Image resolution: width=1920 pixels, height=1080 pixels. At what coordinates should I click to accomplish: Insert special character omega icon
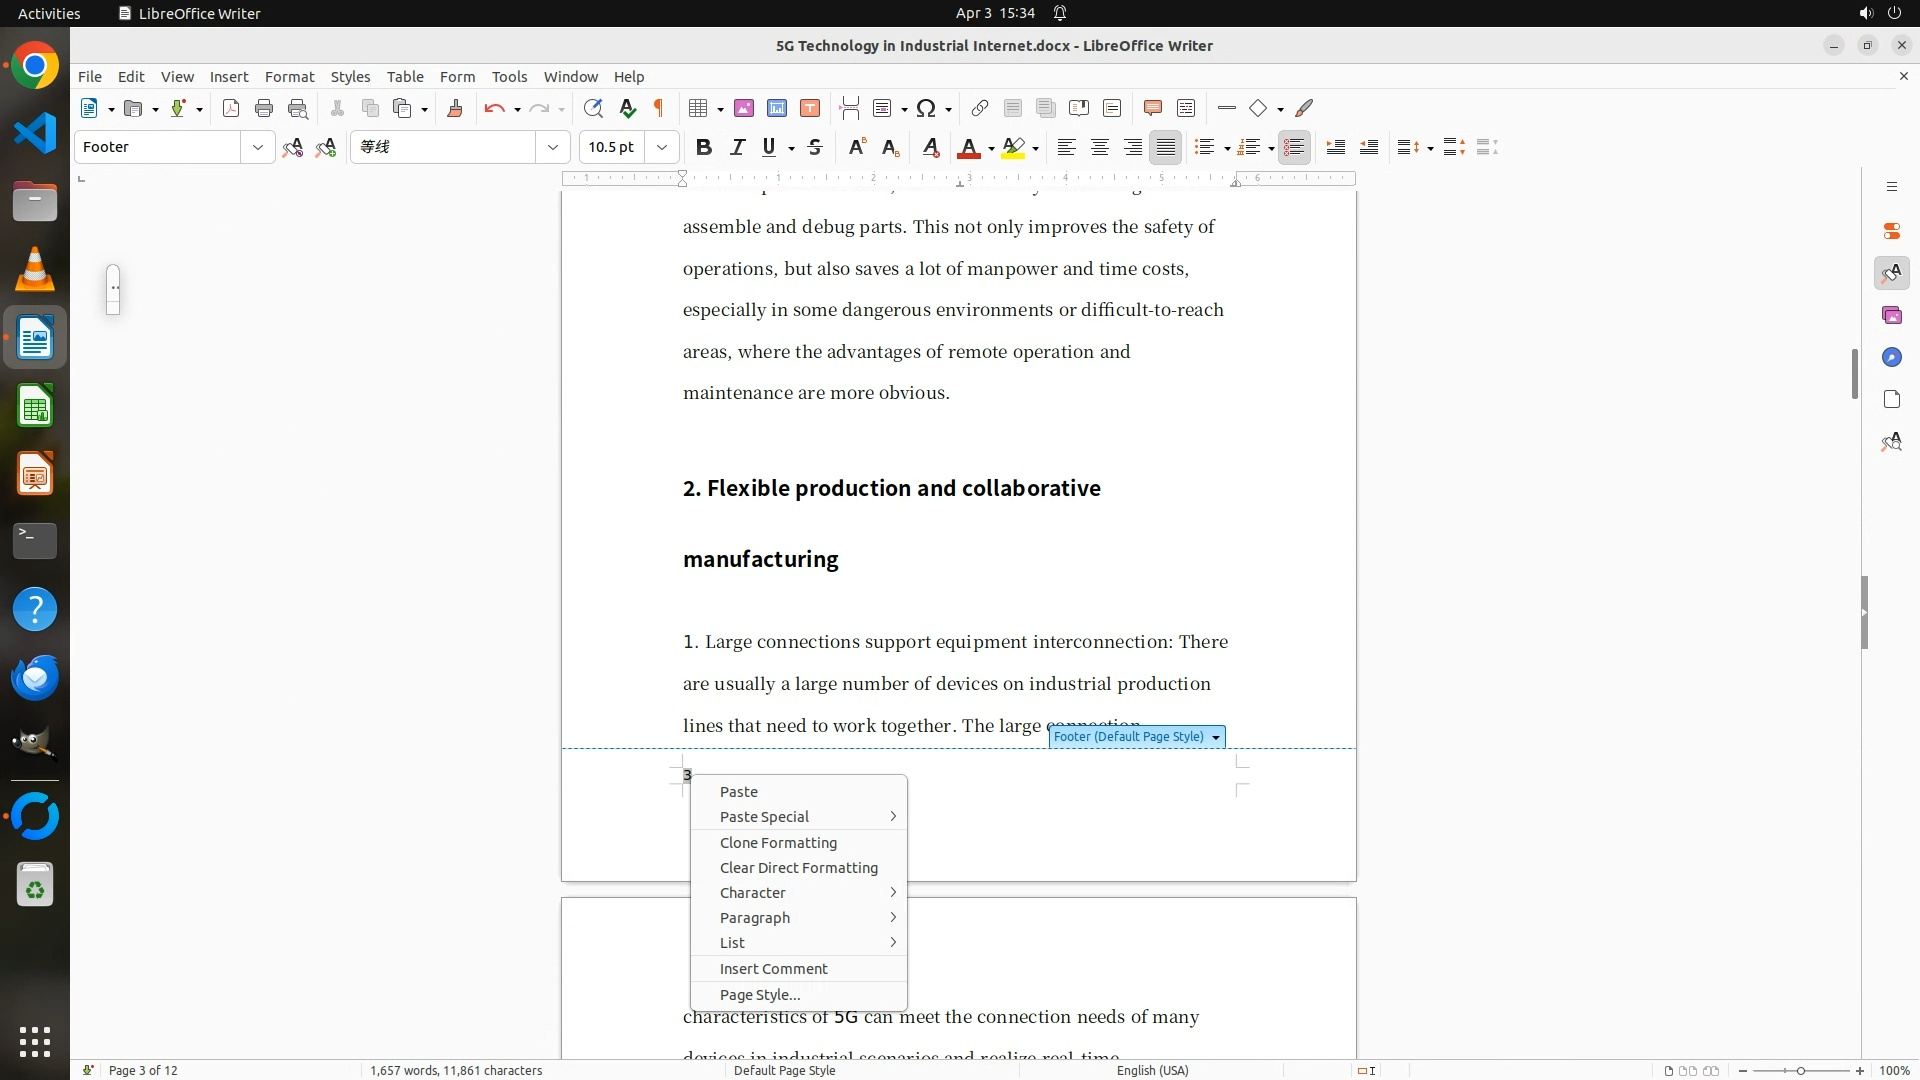[926, 108]
